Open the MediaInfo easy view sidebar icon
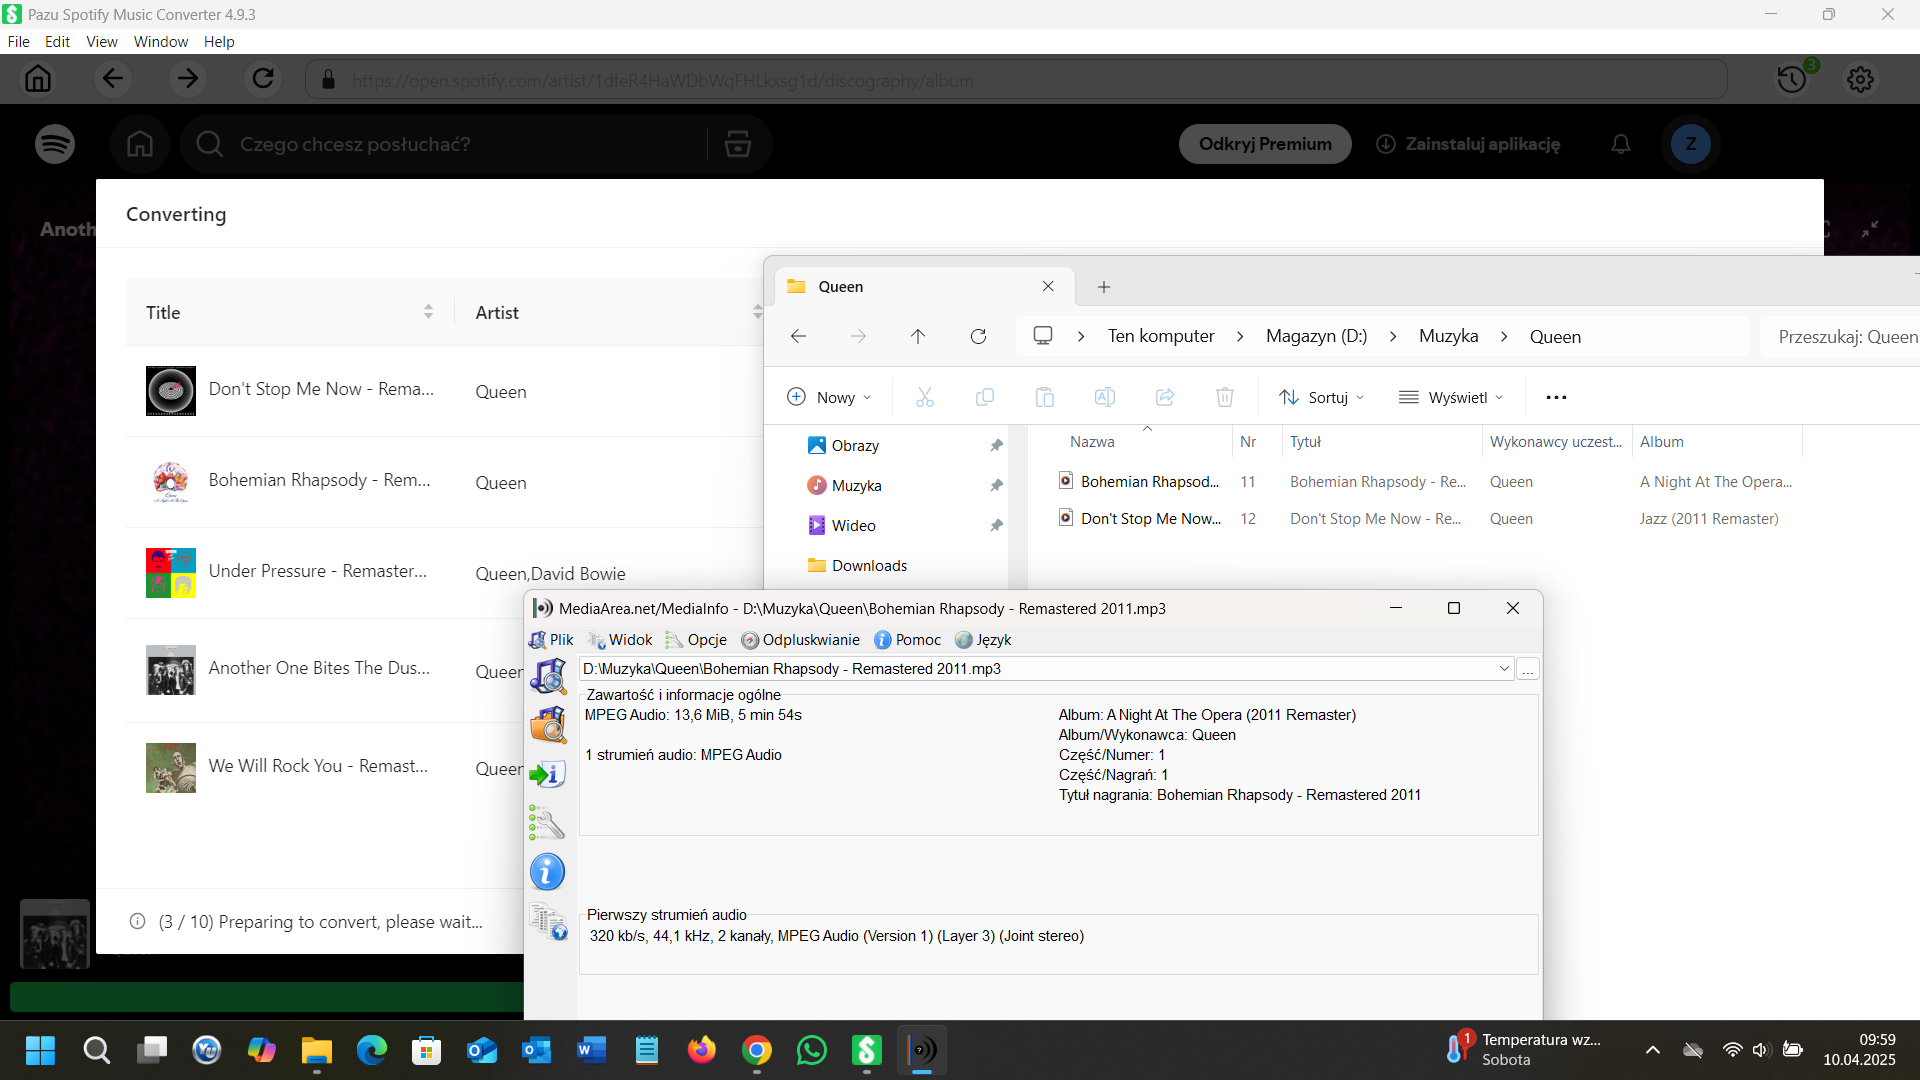The image size is (1920, 1080). pos(548,677)
